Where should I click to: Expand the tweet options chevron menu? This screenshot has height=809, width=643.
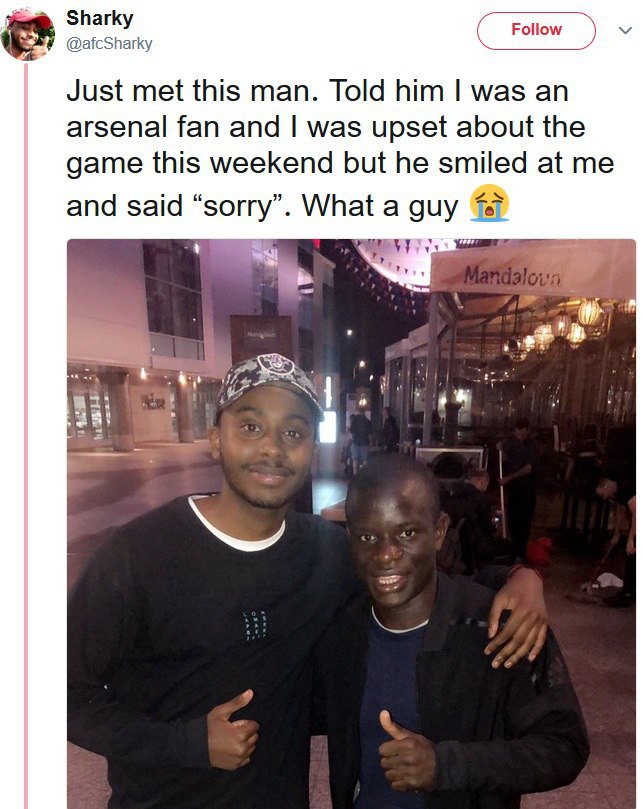coord(625,30)
